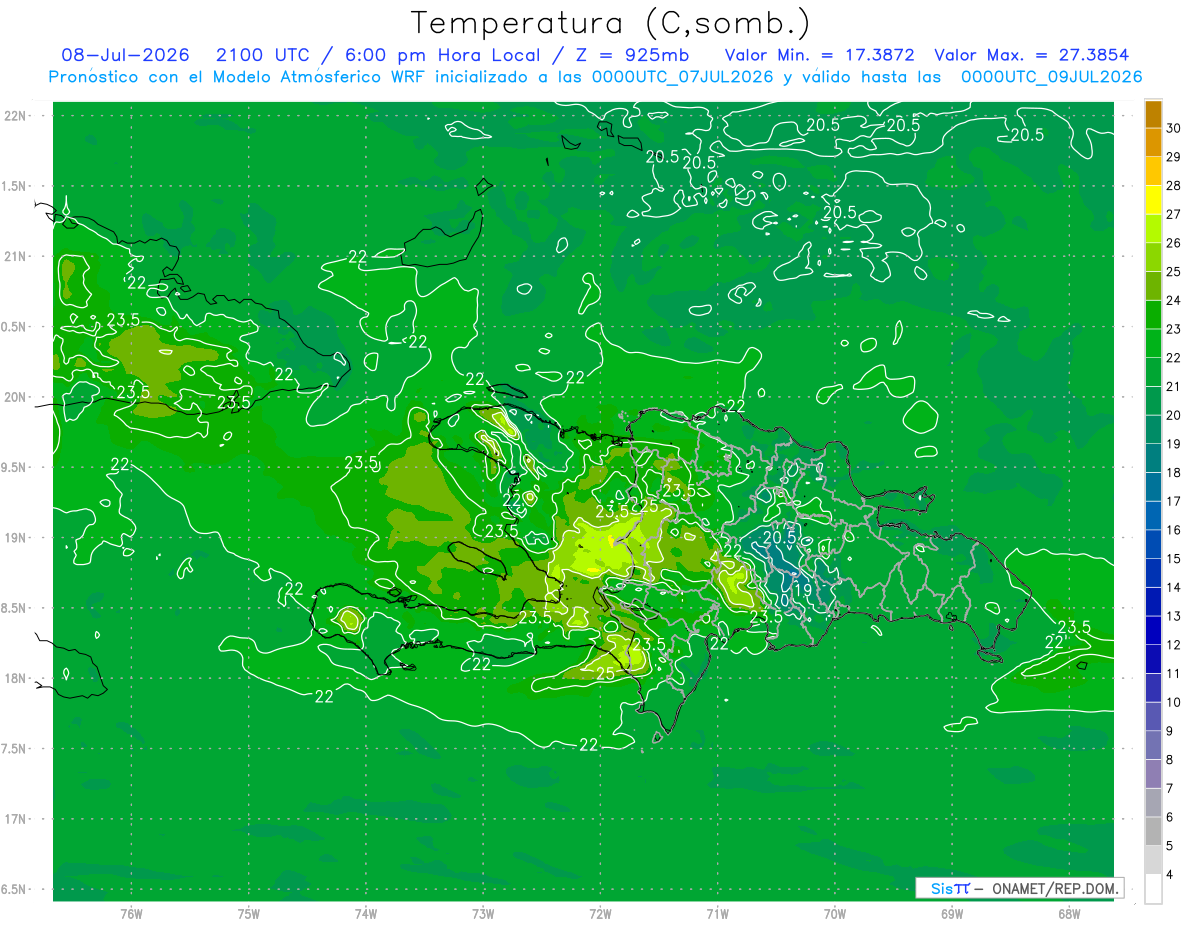Click the "68W" longitude axis label
Image resolution: width=1200 pixels, height=927 pixels.
pos(1069,914)
